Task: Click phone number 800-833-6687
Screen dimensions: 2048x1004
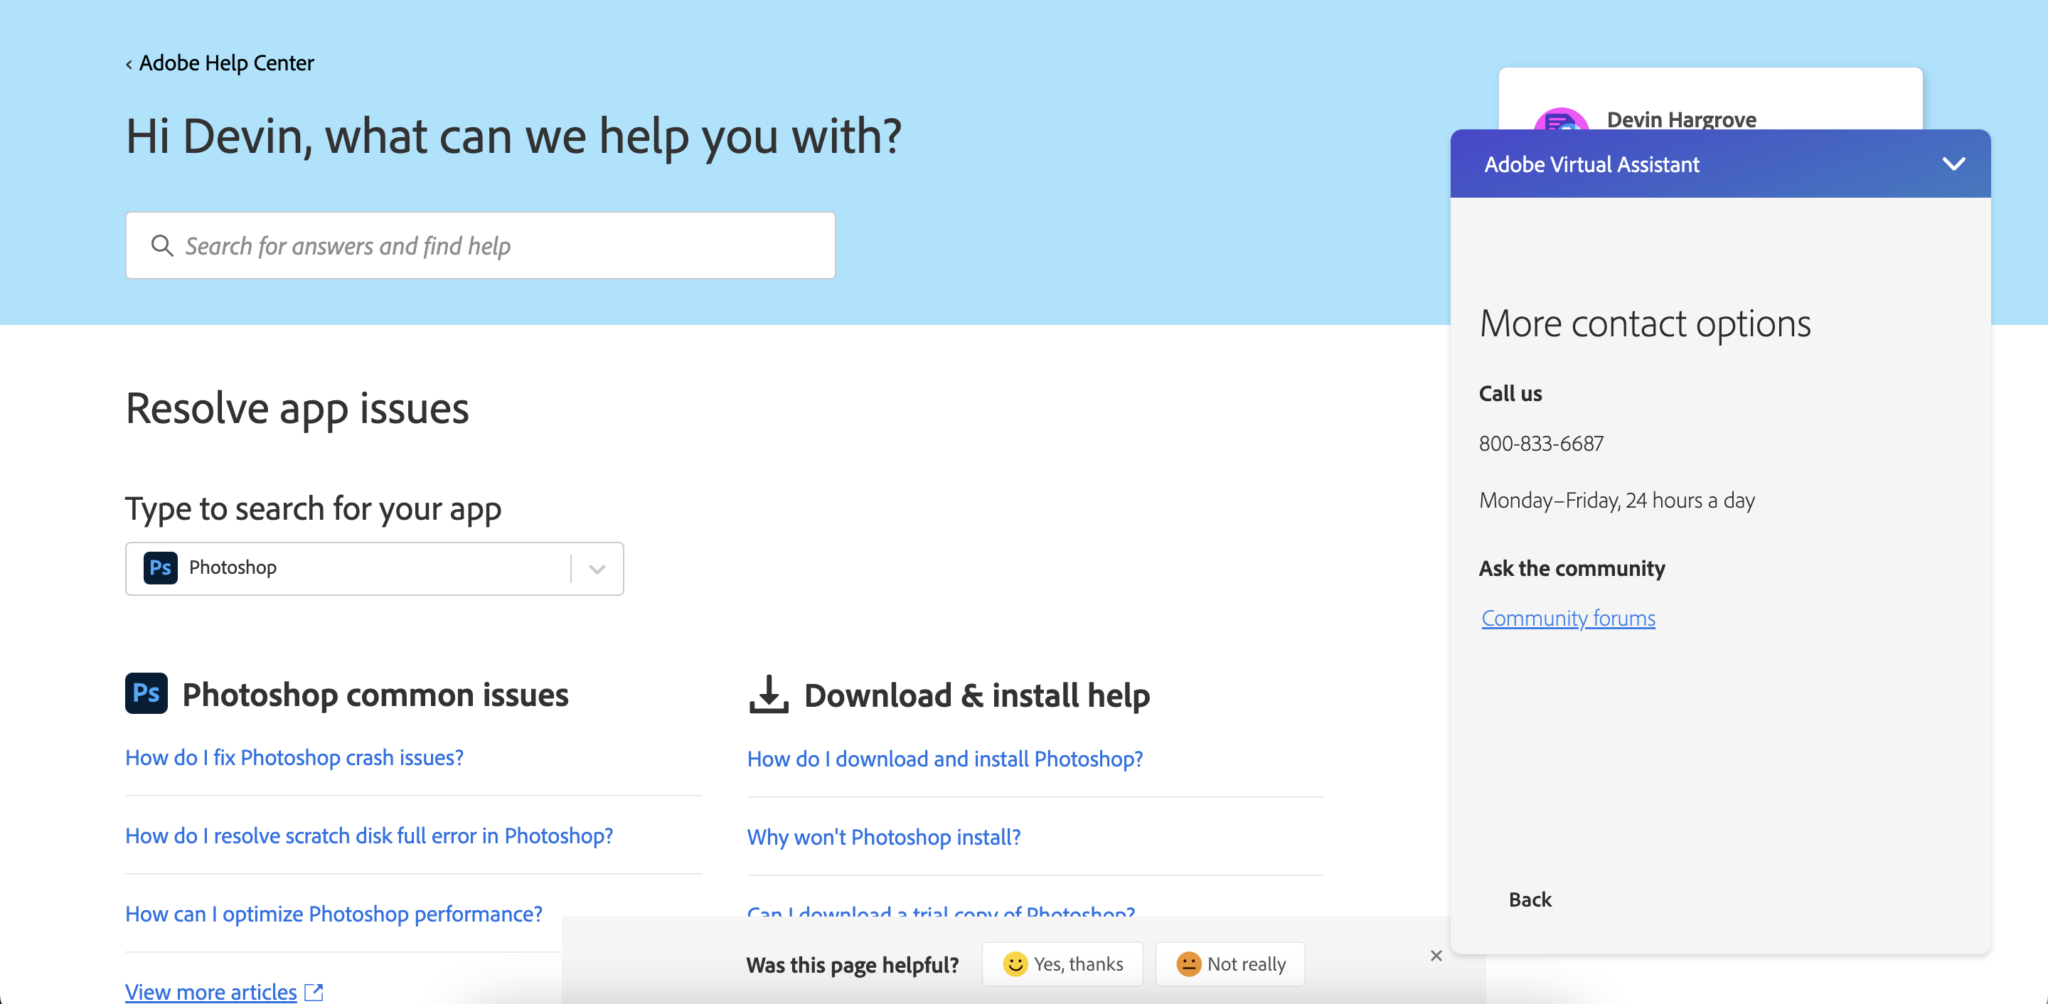Action: [1541, 443]
